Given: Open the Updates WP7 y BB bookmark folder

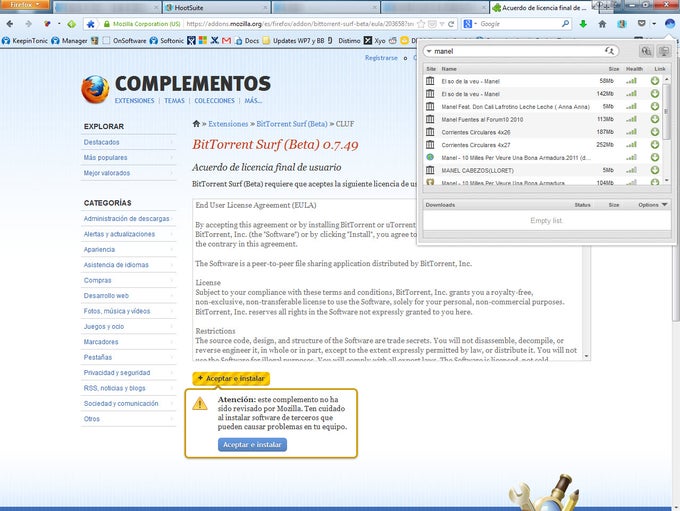Looking at the screenshot, I should 293,41.
